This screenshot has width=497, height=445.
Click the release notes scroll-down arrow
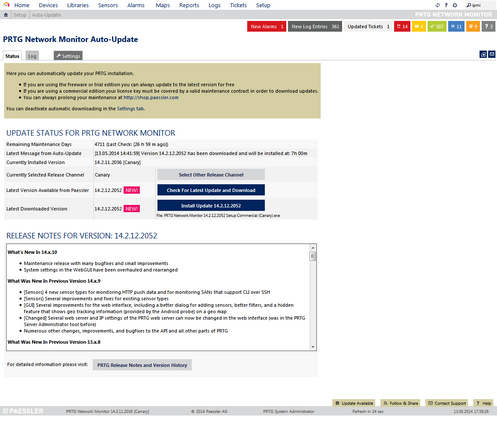coord(313,347)
